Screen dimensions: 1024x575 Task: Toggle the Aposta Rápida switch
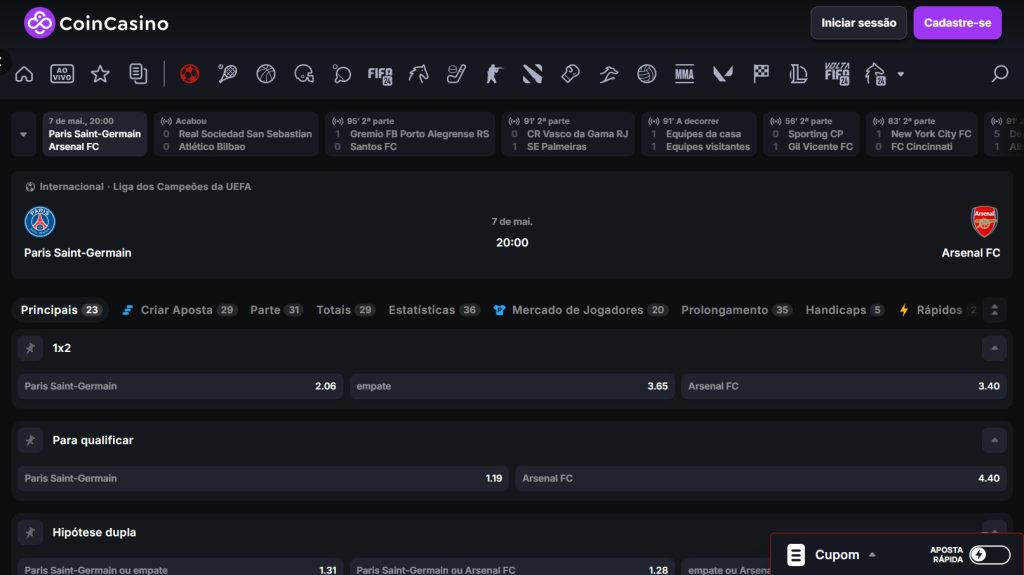[x=989, y=555]
